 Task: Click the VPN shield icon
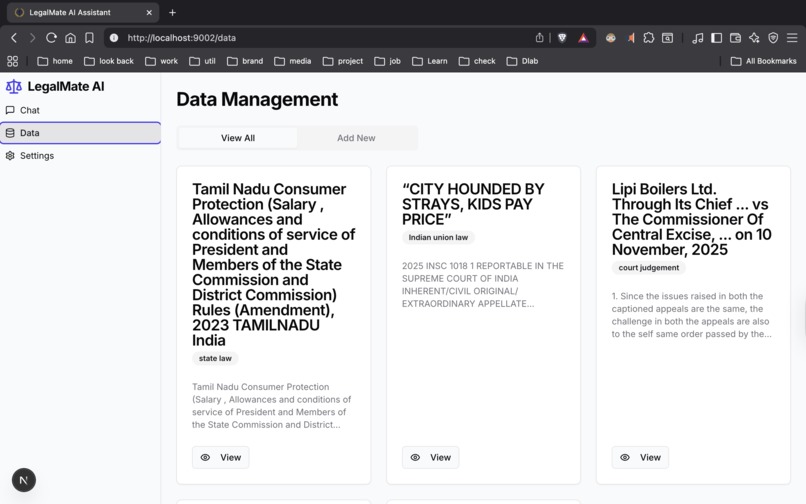pos(773,38)
